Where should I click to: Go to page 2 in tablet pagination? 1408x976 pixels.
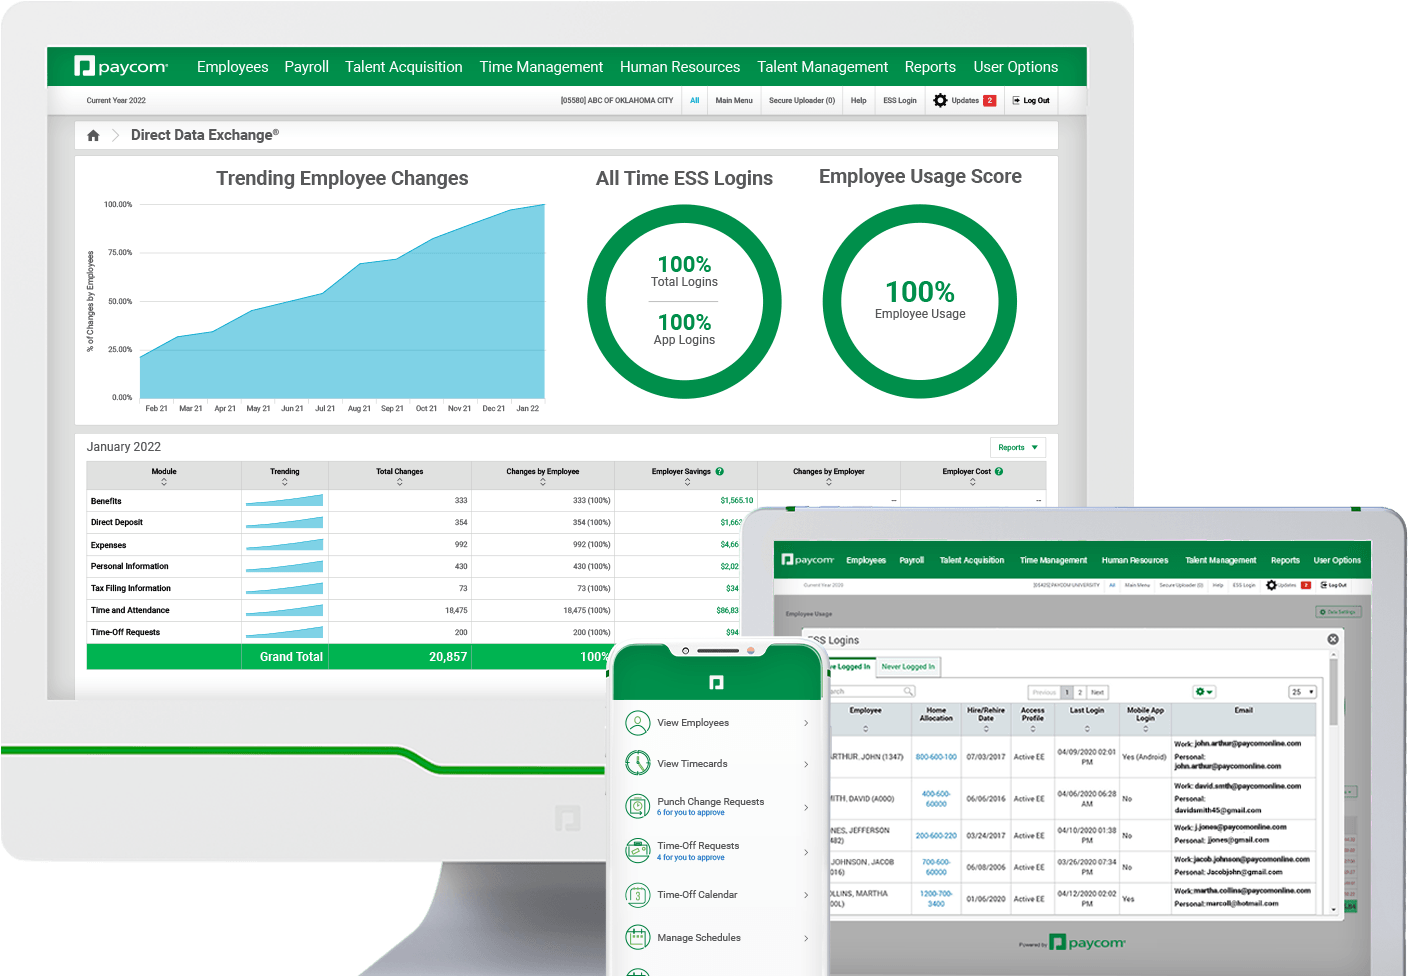(x=1080, y=692)
